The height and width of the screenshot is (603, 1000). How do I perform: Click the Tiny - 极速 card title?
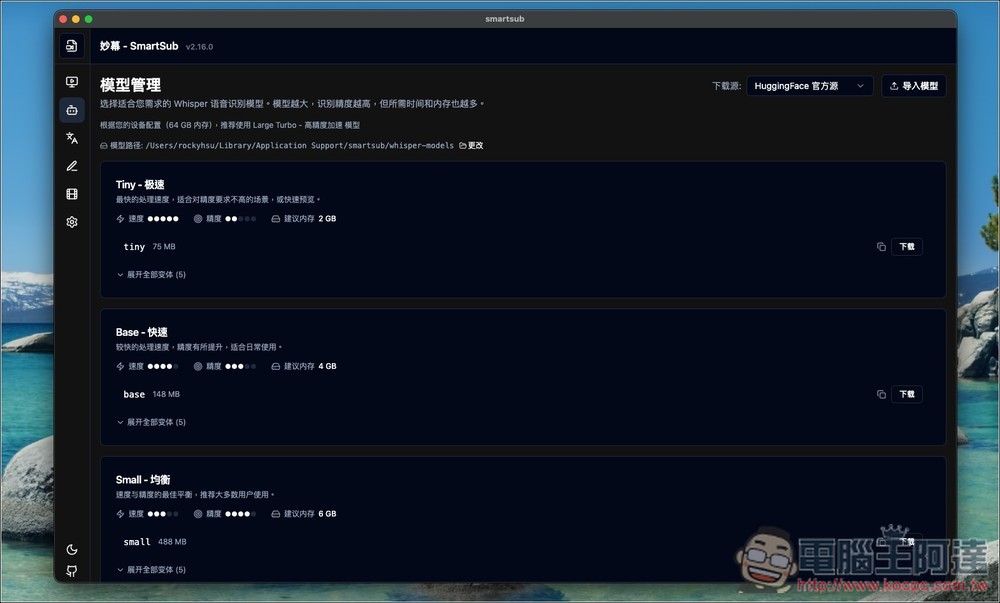pos(140,185)
